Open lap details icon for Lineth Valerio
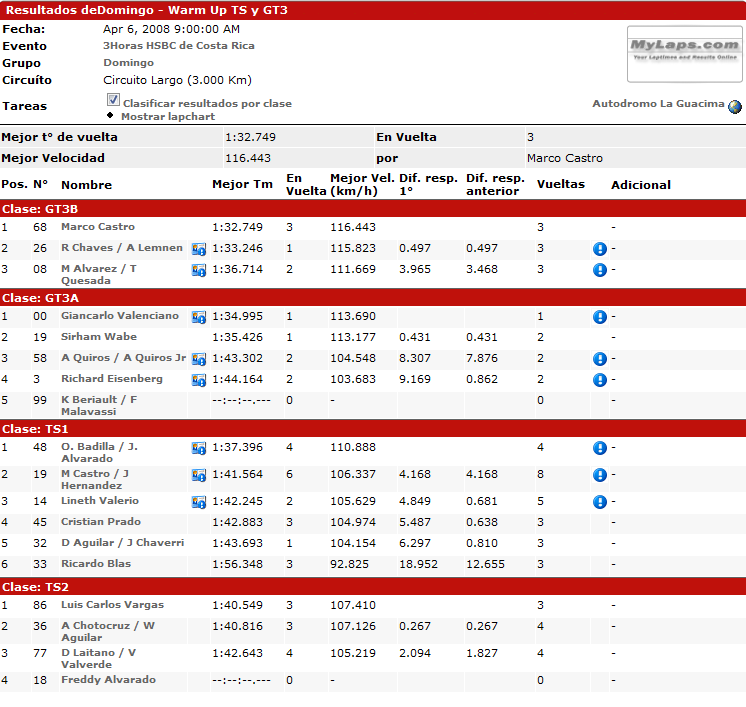 [199, 501]
